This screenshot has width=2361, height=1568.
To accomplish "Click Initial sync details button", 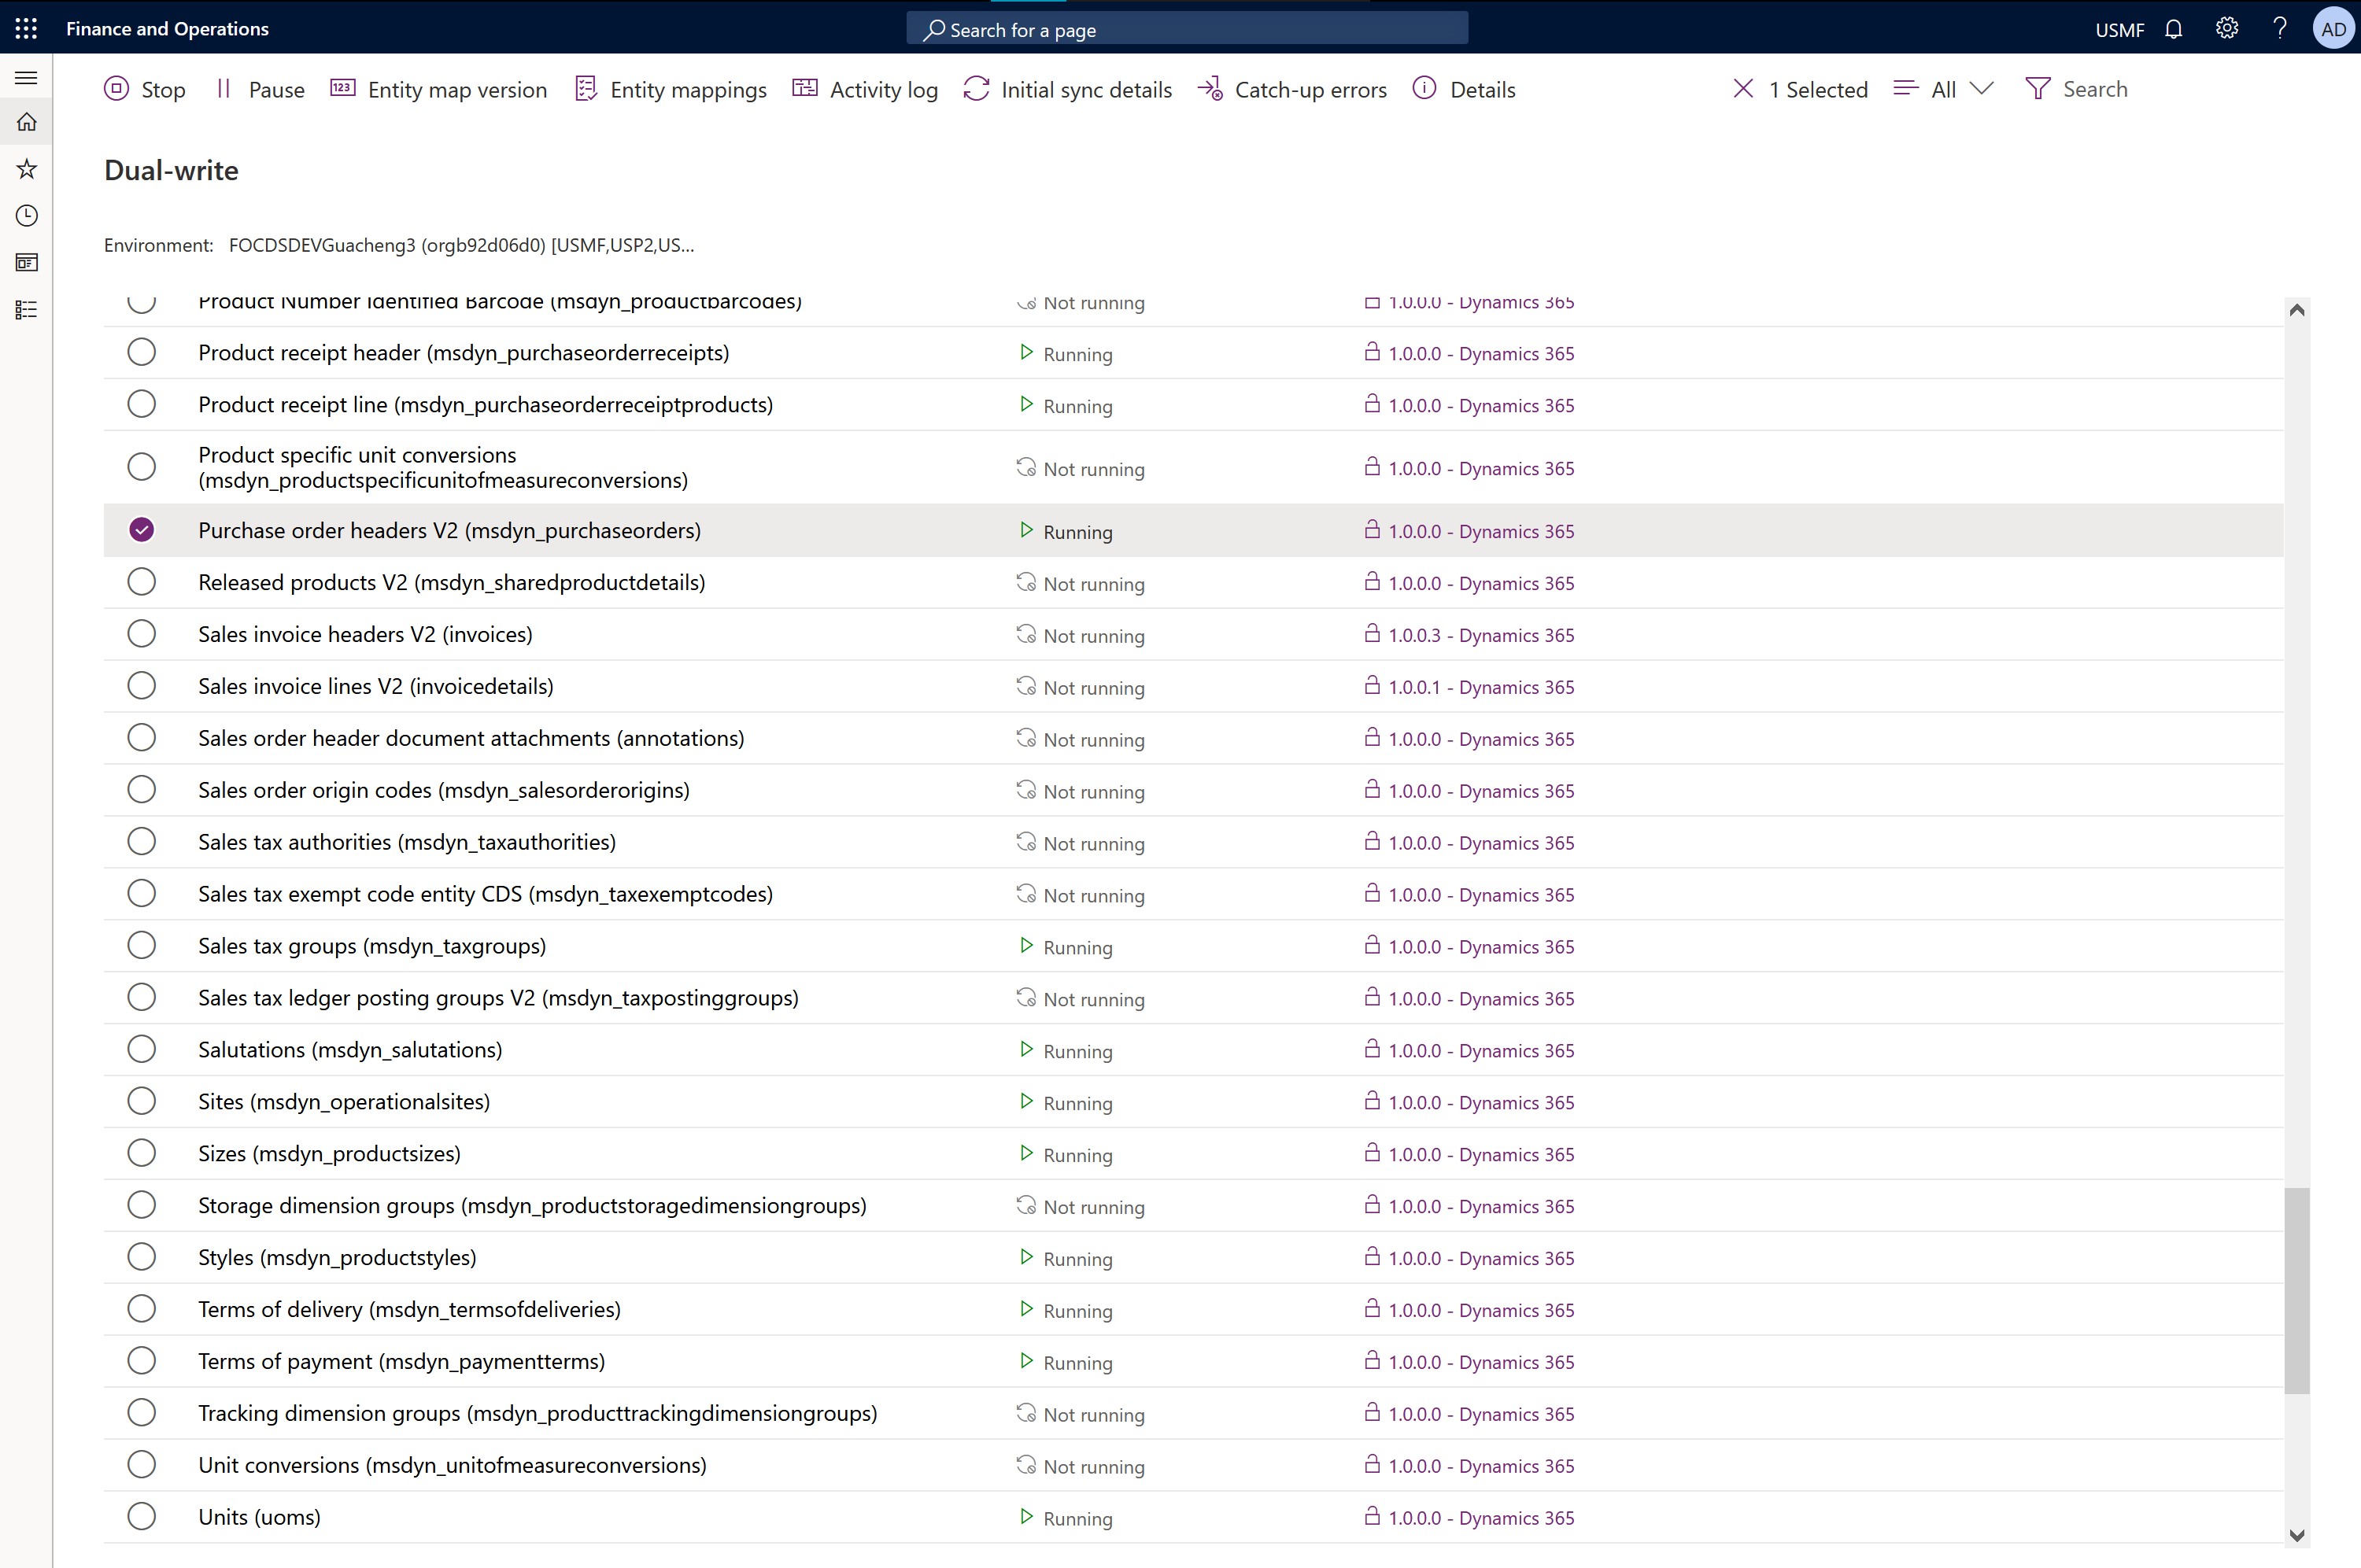I will click(x=1068, y=89).
